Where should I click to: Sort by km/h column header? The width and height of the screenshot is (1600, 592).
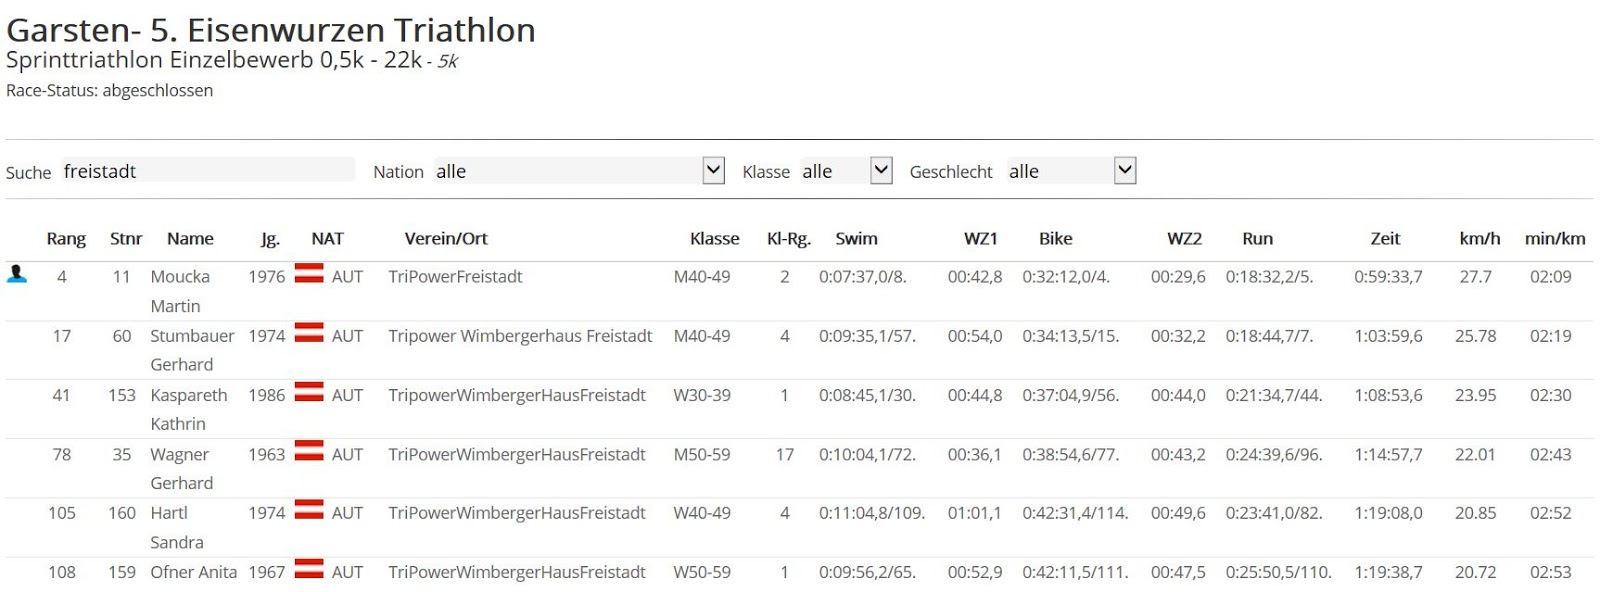pyautogui.click(x=1480, y=238)
